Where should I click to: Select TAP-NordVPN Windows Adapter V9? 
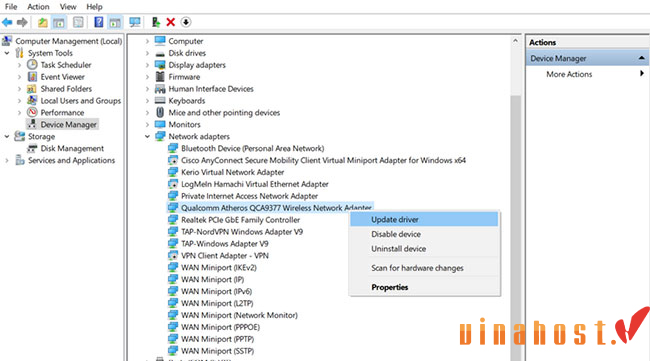coord(242,232)
